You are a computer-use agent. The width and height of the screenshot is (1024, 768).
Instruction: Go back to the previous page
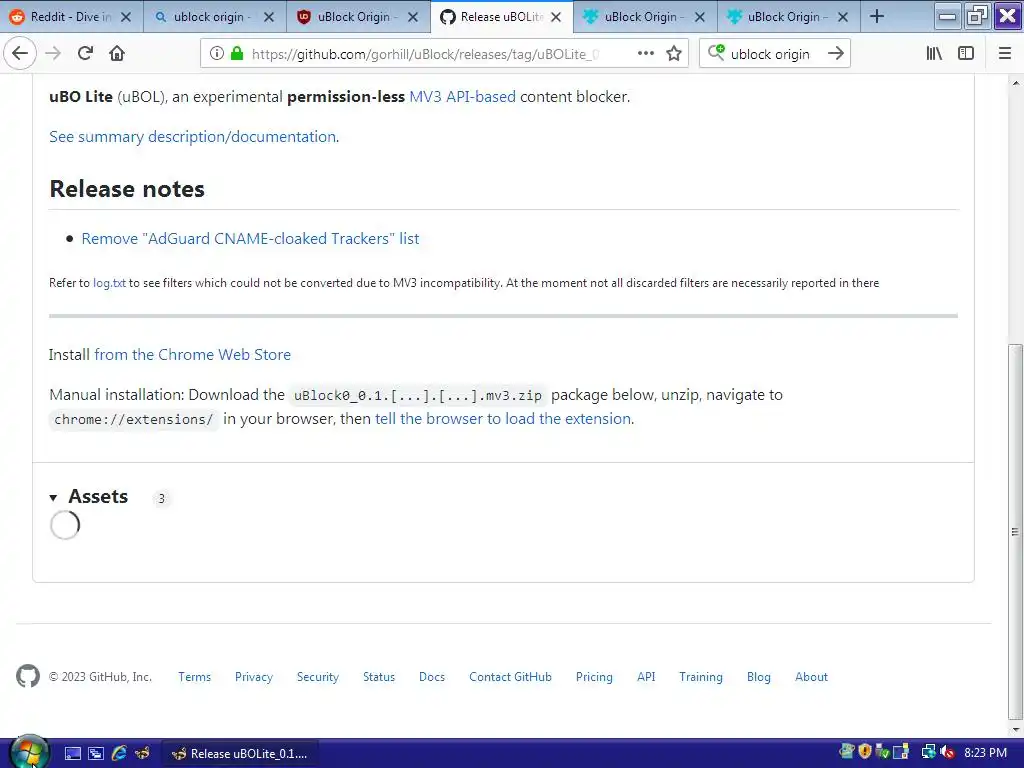20,53
